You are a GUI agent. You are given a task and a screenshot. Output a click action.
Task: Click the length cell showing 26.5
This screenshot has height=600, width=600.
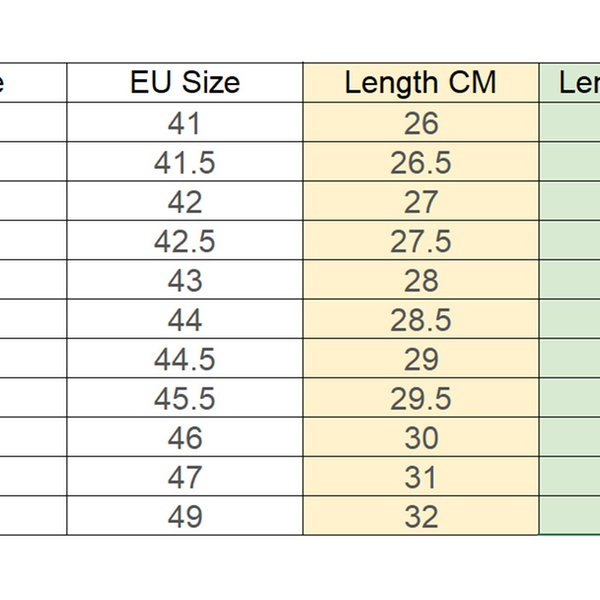point(420,162)
